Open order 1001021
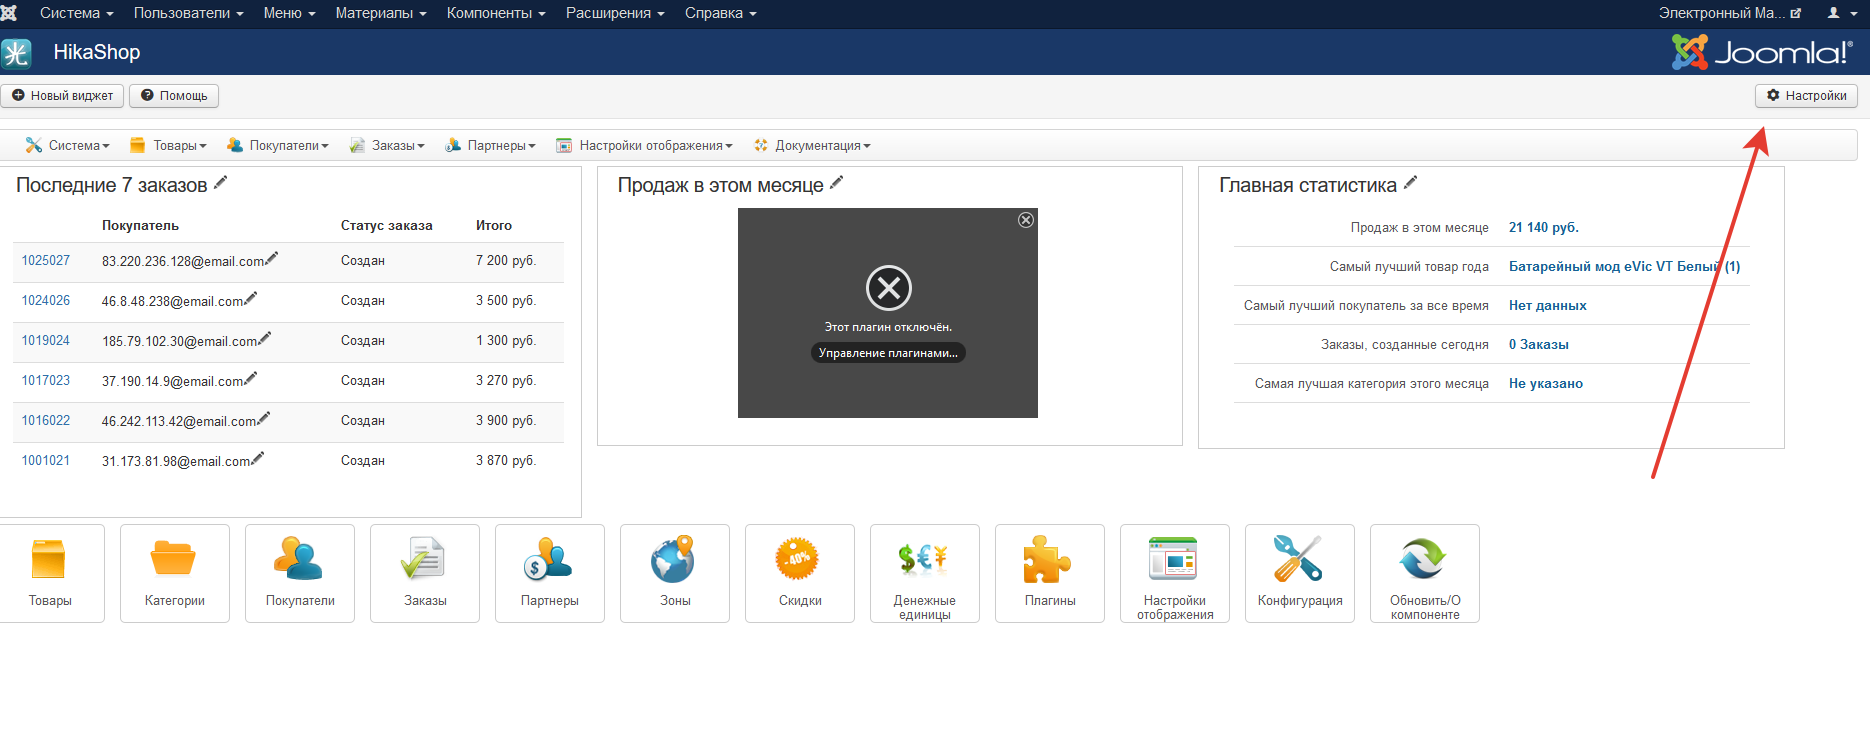Viewport: 1870px width, 743px height. pyautogui.click(x=46, y=460)
